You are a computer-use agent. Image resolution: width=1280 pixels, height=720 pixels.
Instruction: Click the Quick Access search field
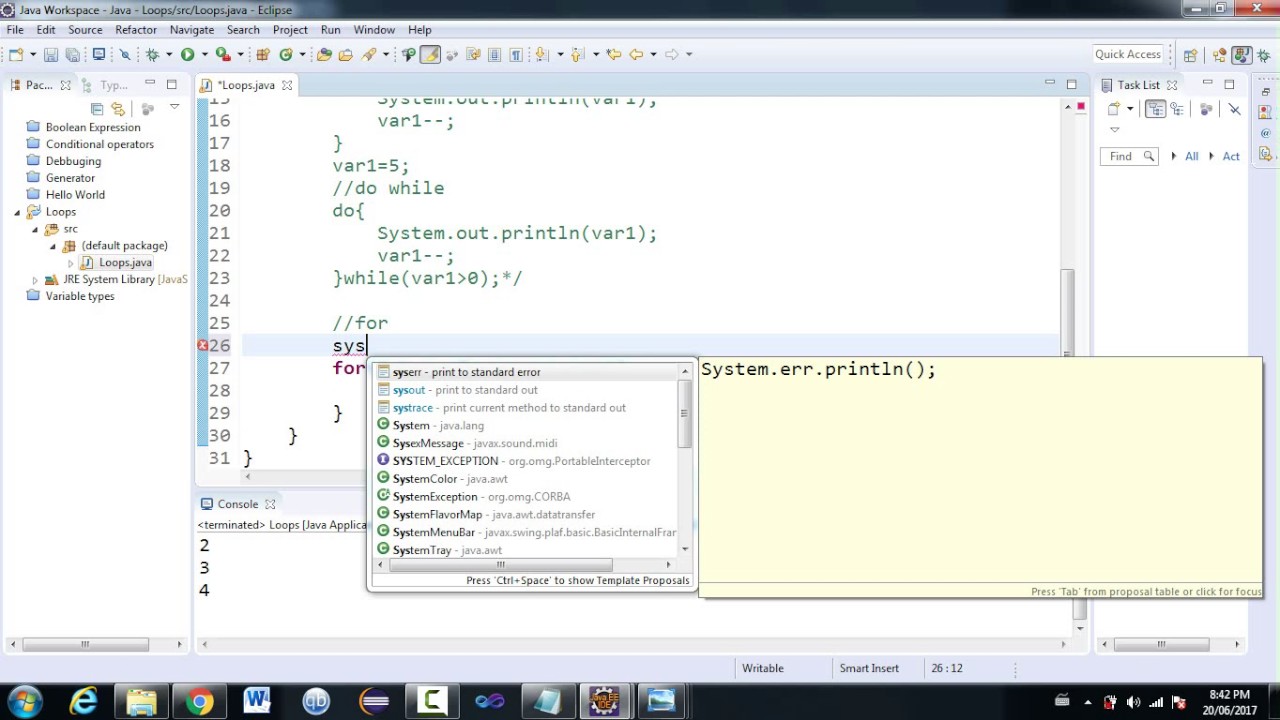pyautogui.click(x=1128, y=55)
